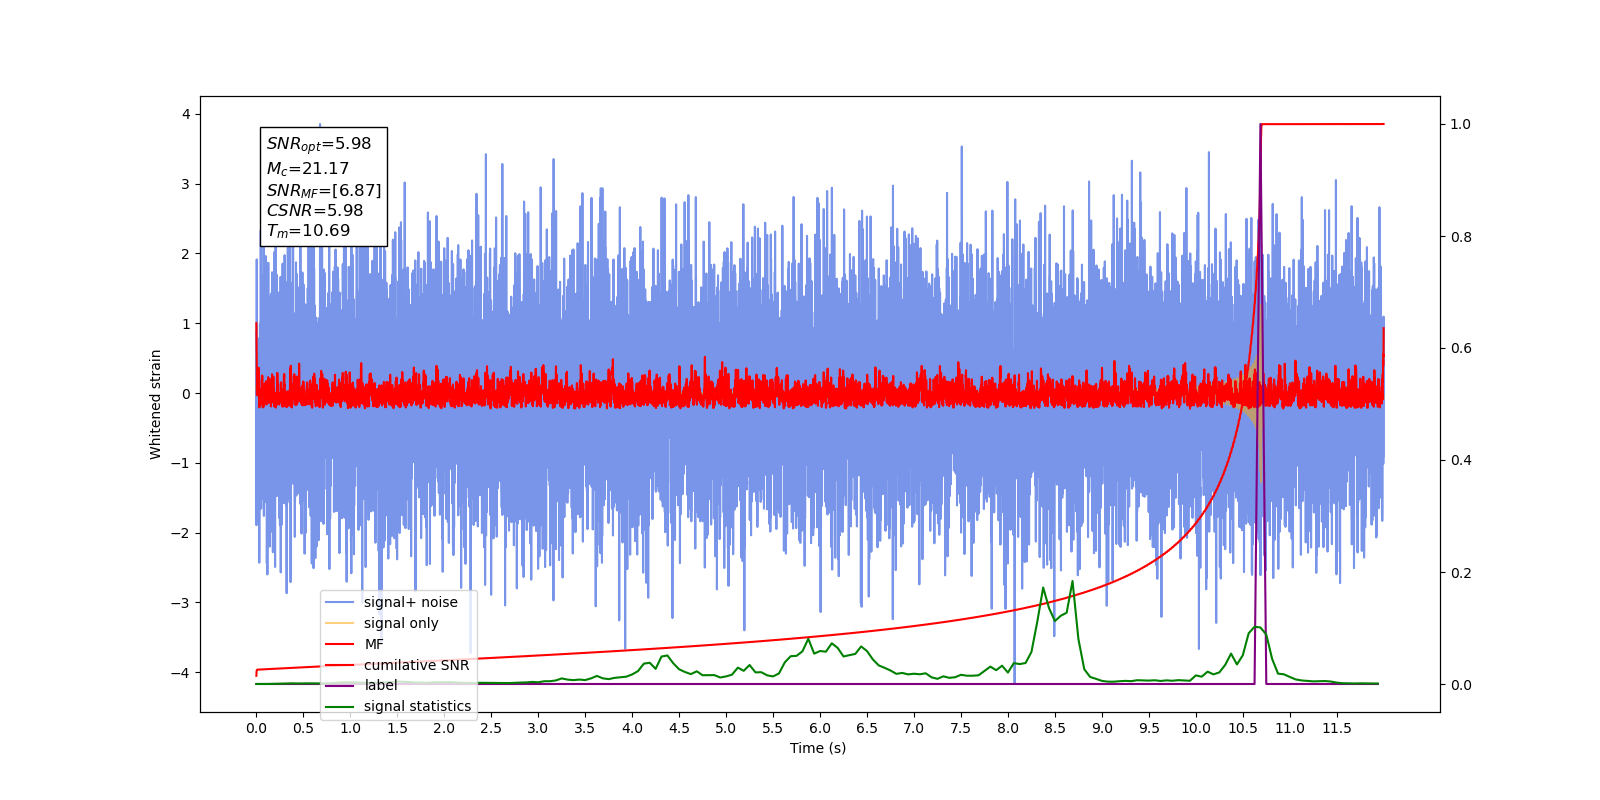Screen dimensions: 1600x800
Task: Click the 8.0 tick on the time axis
Action: (x=1008, y=728)
